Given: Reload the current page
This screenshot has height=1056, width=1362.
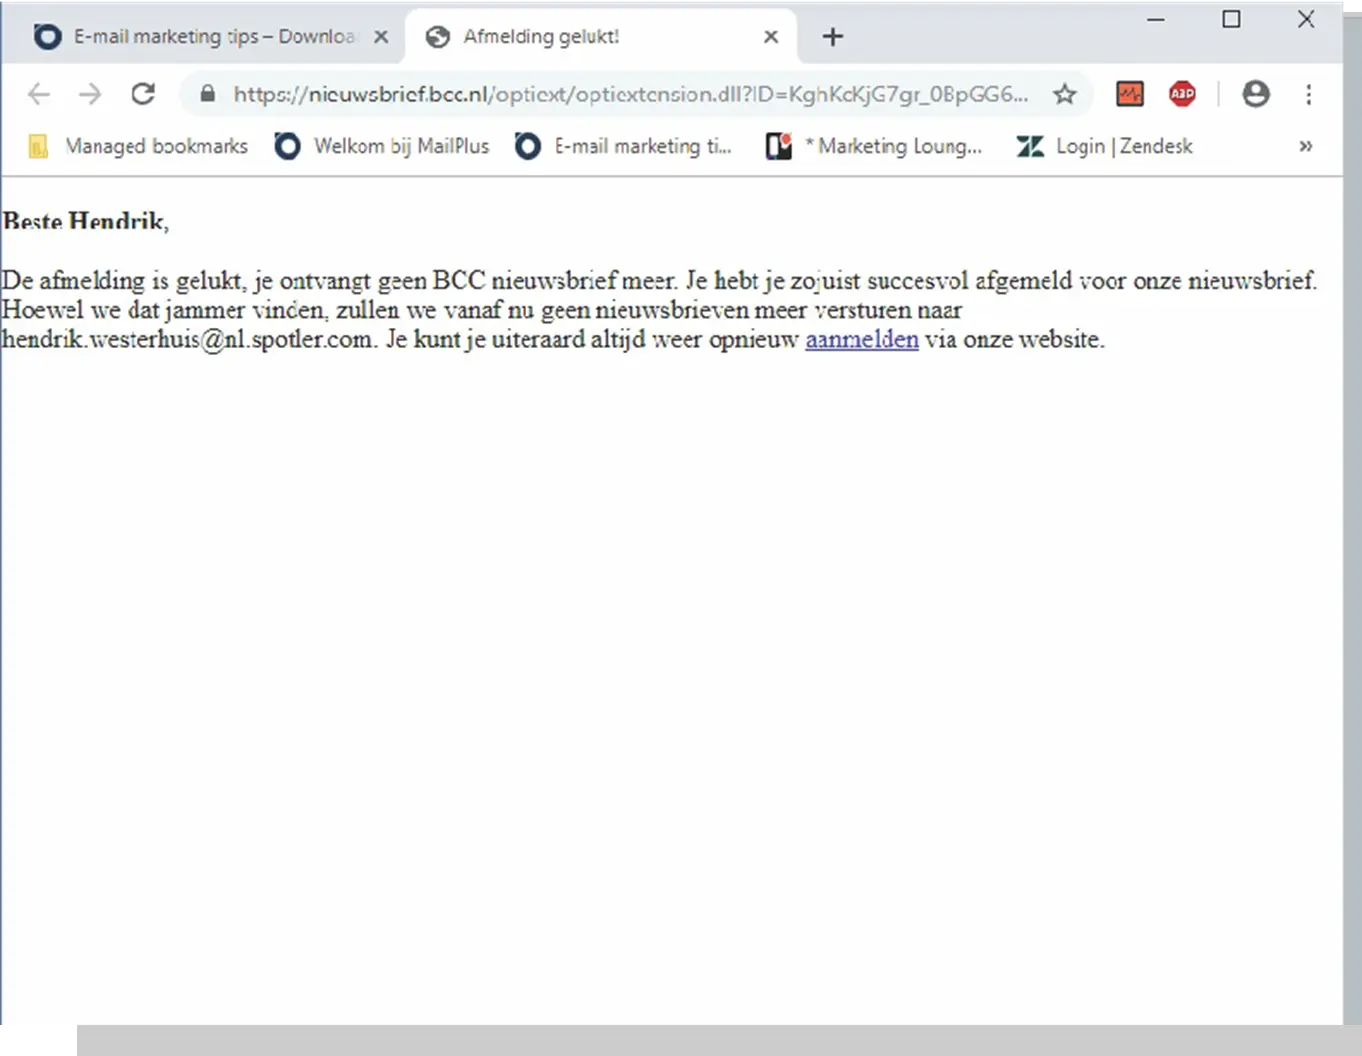Looking at the screenshot, I should (x=143, y=94).
